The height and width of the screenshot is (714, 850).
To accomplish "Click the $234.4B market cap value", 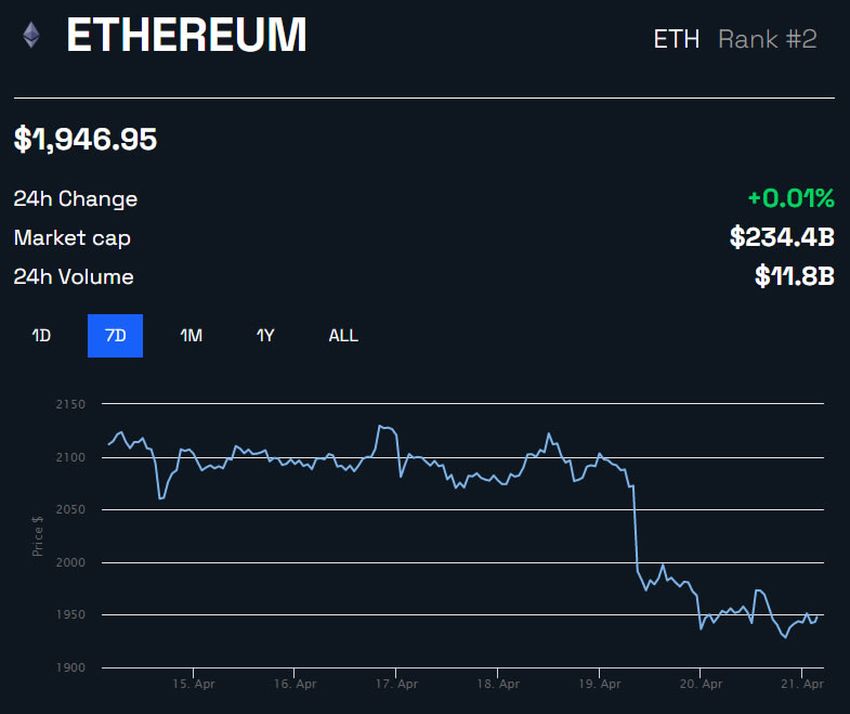I will click(782, 237).
